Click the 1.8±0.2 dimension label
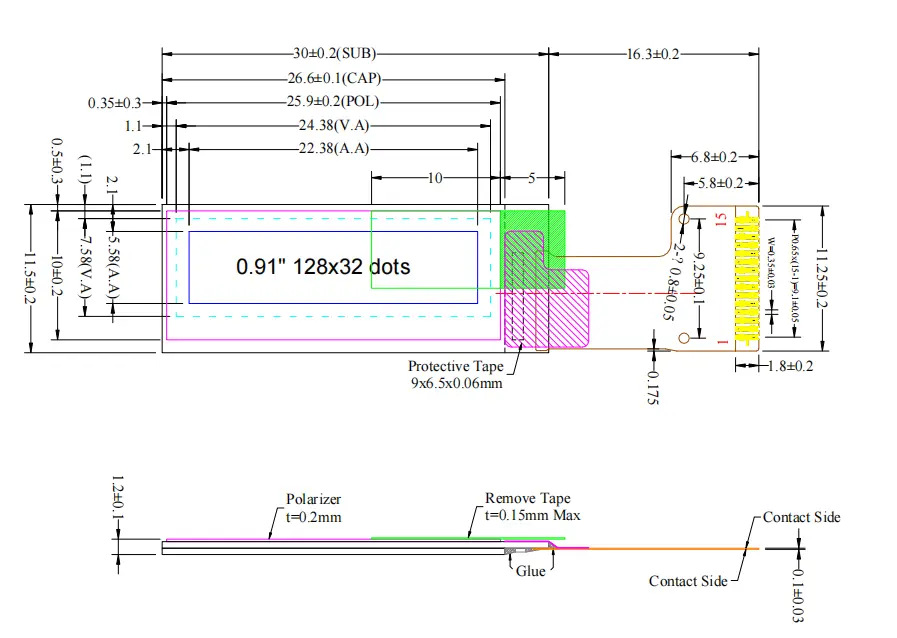 790,366
